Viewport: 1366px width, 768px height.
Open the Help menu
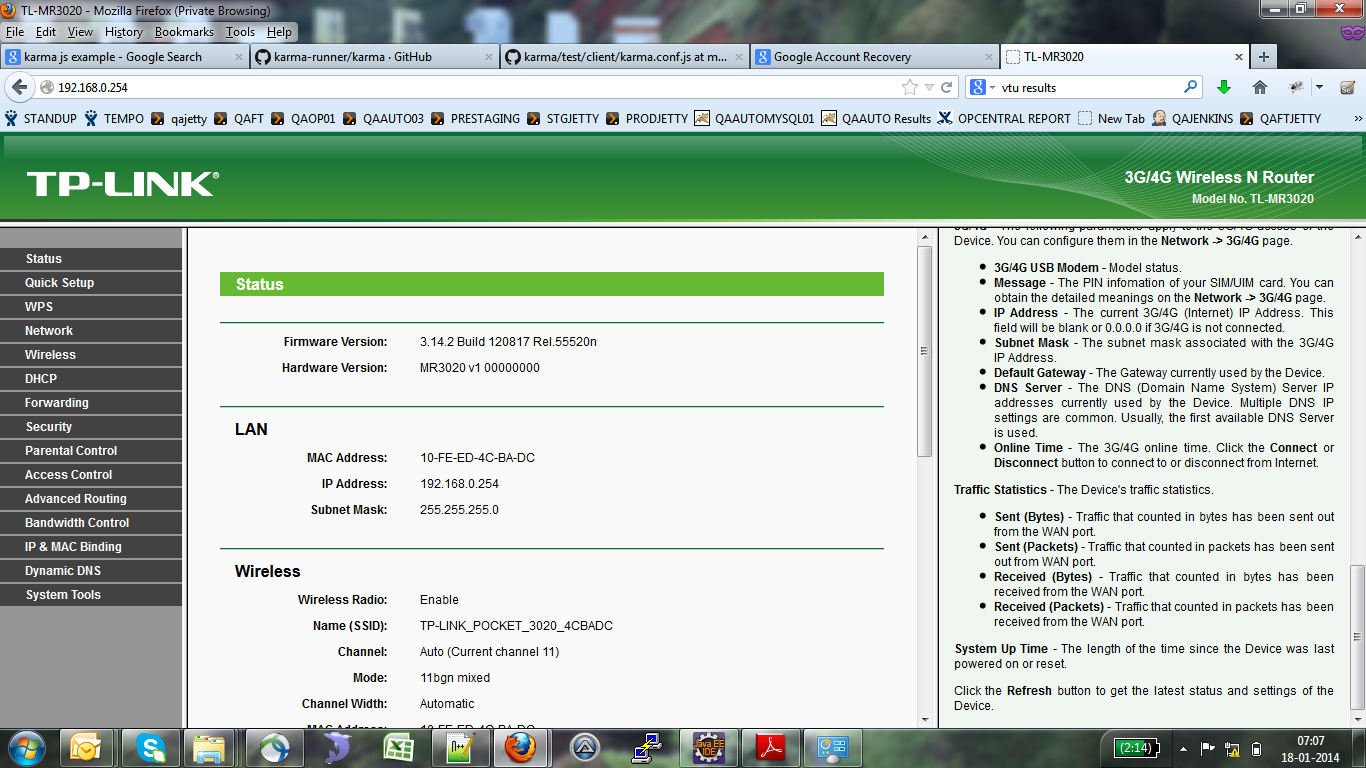click(x=279, y=32)
